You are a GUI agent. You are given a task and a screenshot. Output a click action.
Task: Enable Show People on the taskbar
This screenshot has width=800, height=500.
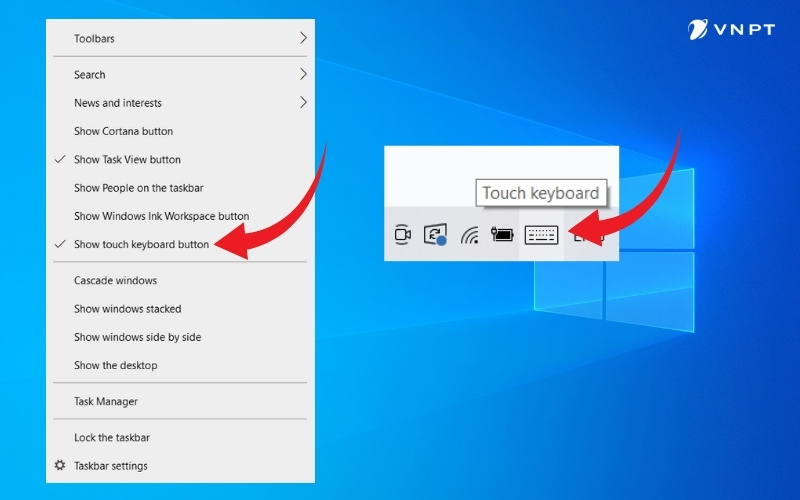pos(138,188)
